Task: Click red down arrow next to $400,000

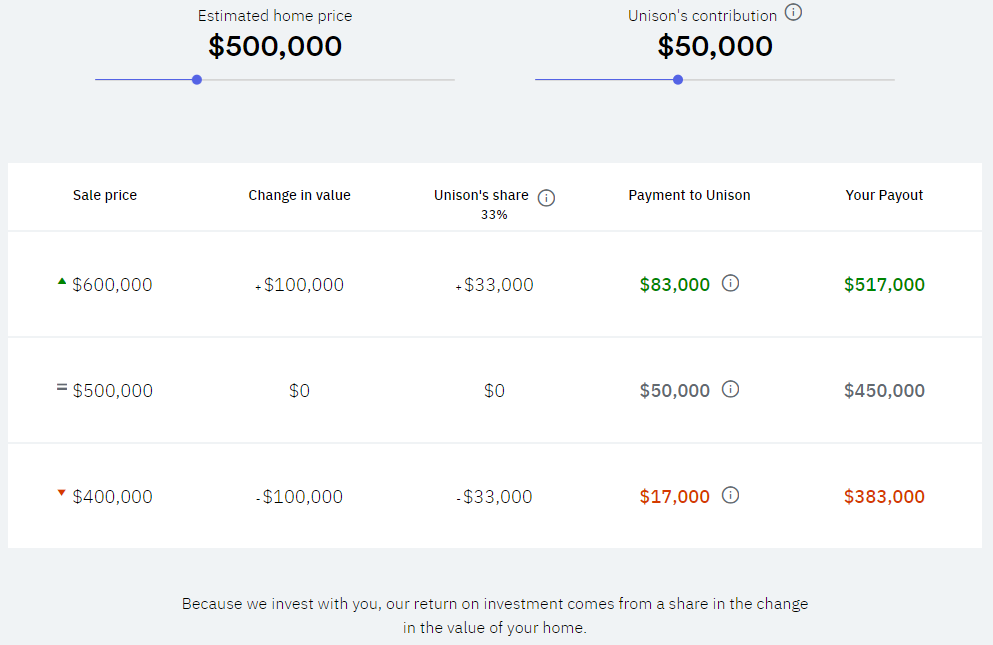Action: pyautogui.click(x=61, y=492)
